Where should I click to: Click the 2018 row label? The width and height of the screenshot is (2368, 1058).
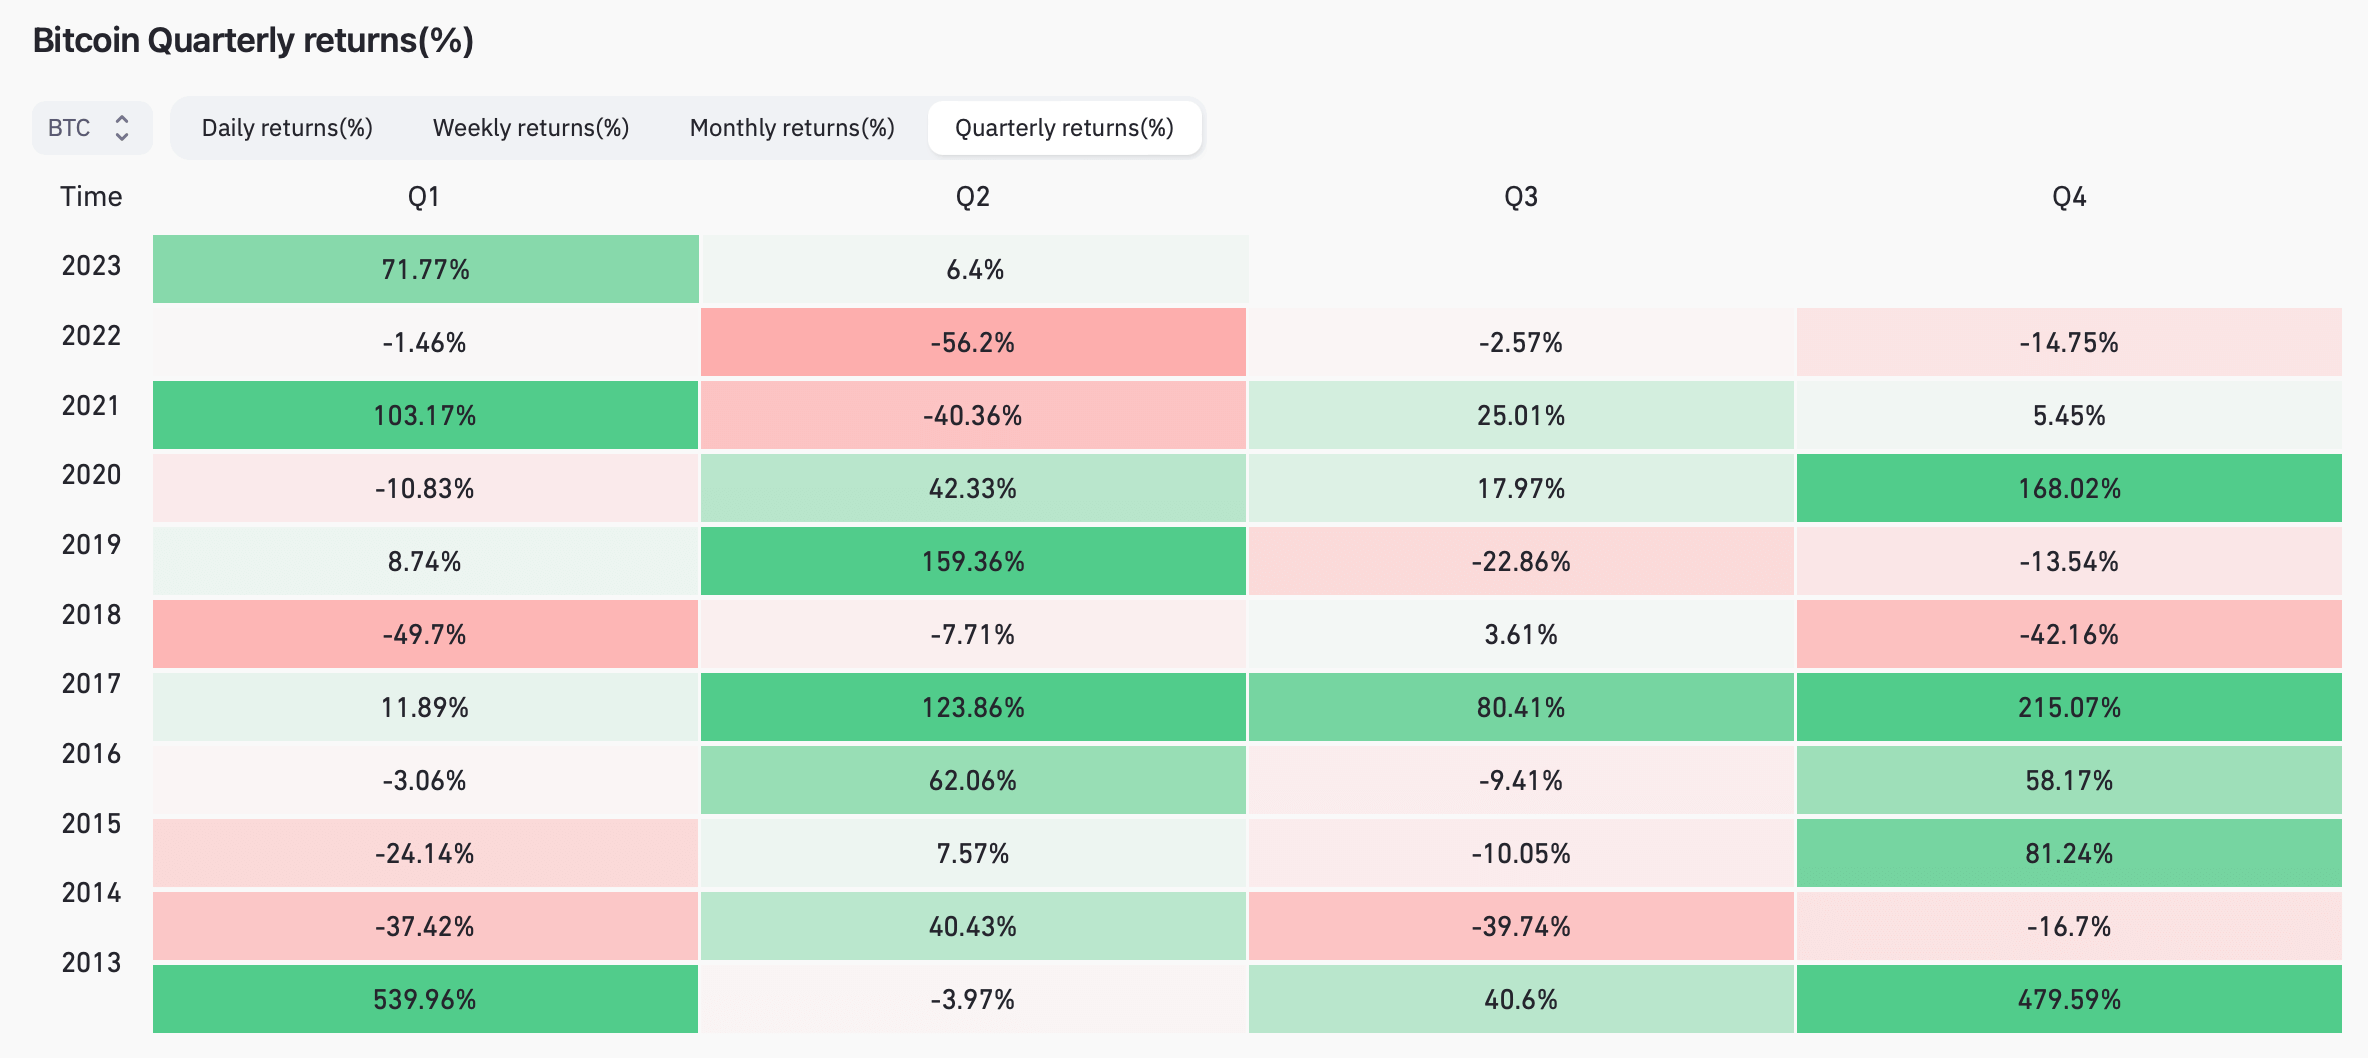pyautogui.click(x=91, y=615)
